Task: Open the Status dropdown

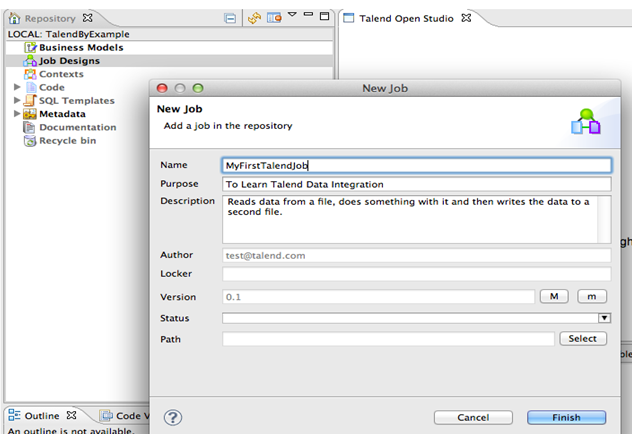Action: [x=604, y=318]
